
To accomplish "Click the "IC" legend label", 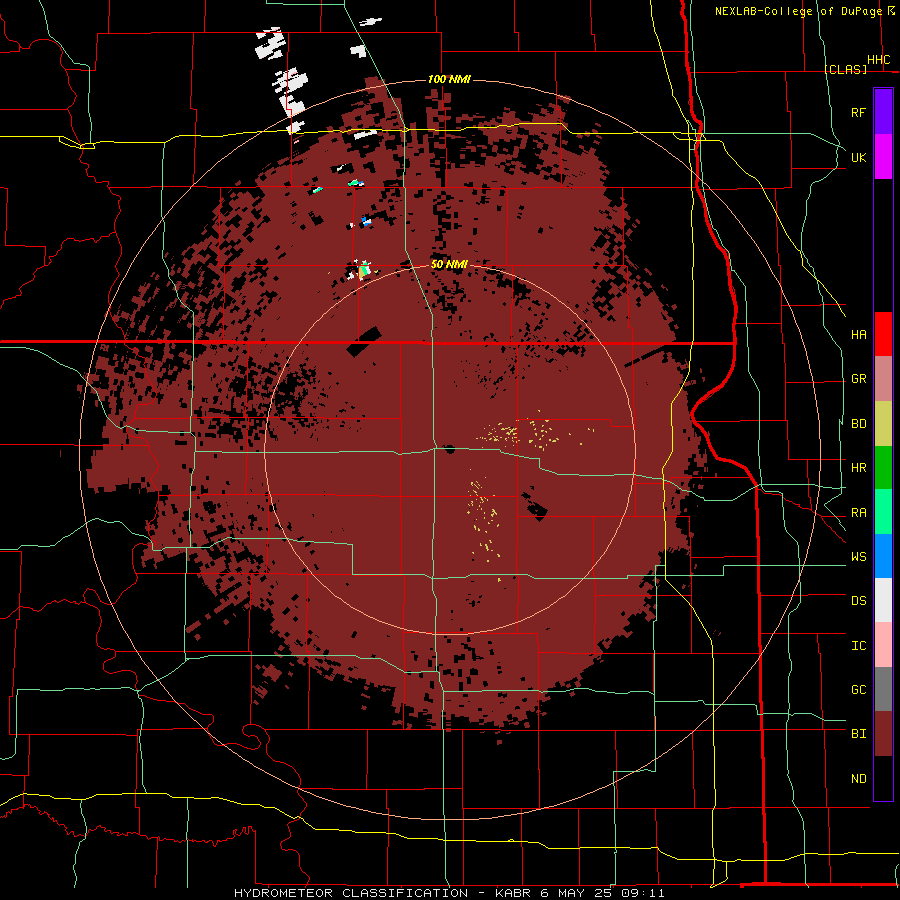I will (858, 645).
